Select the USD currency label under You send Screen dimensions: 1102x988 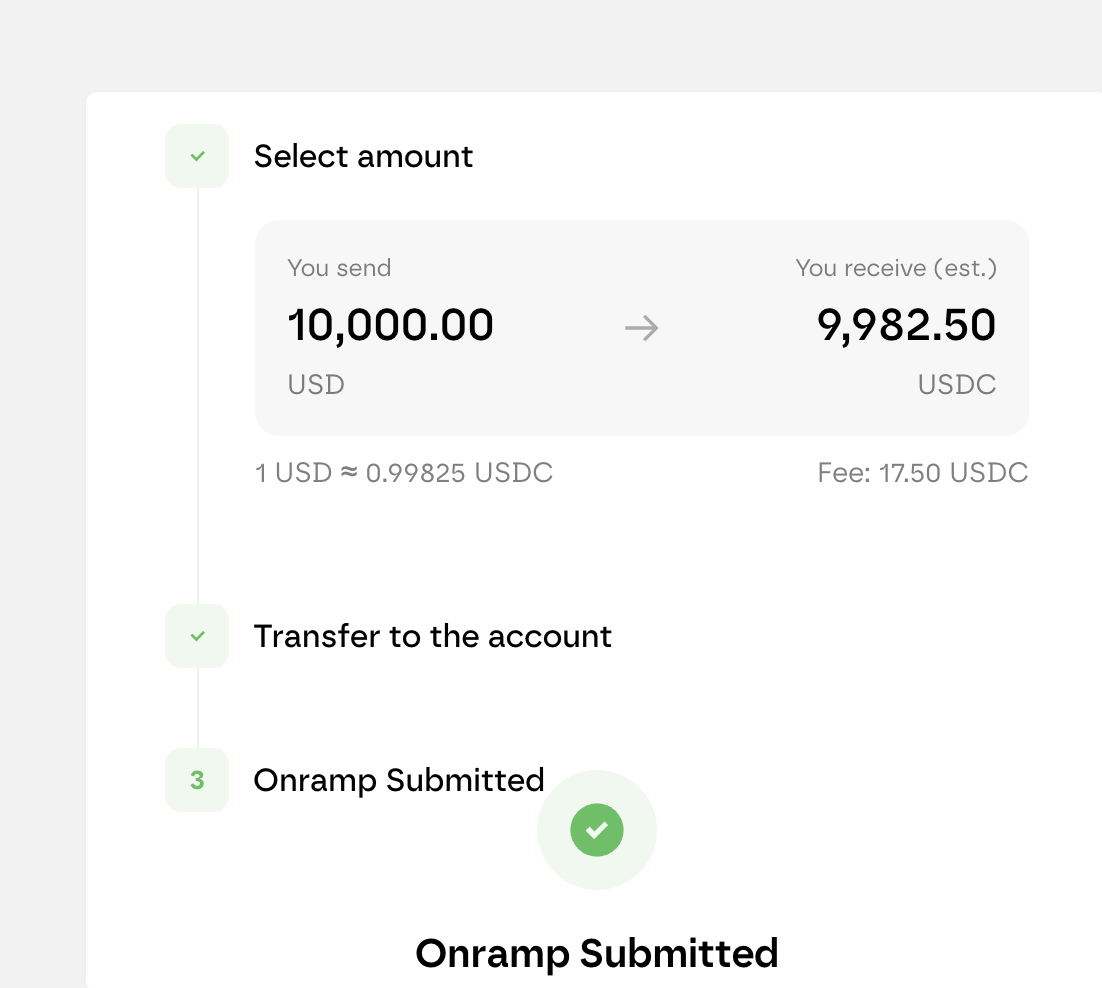315,384
